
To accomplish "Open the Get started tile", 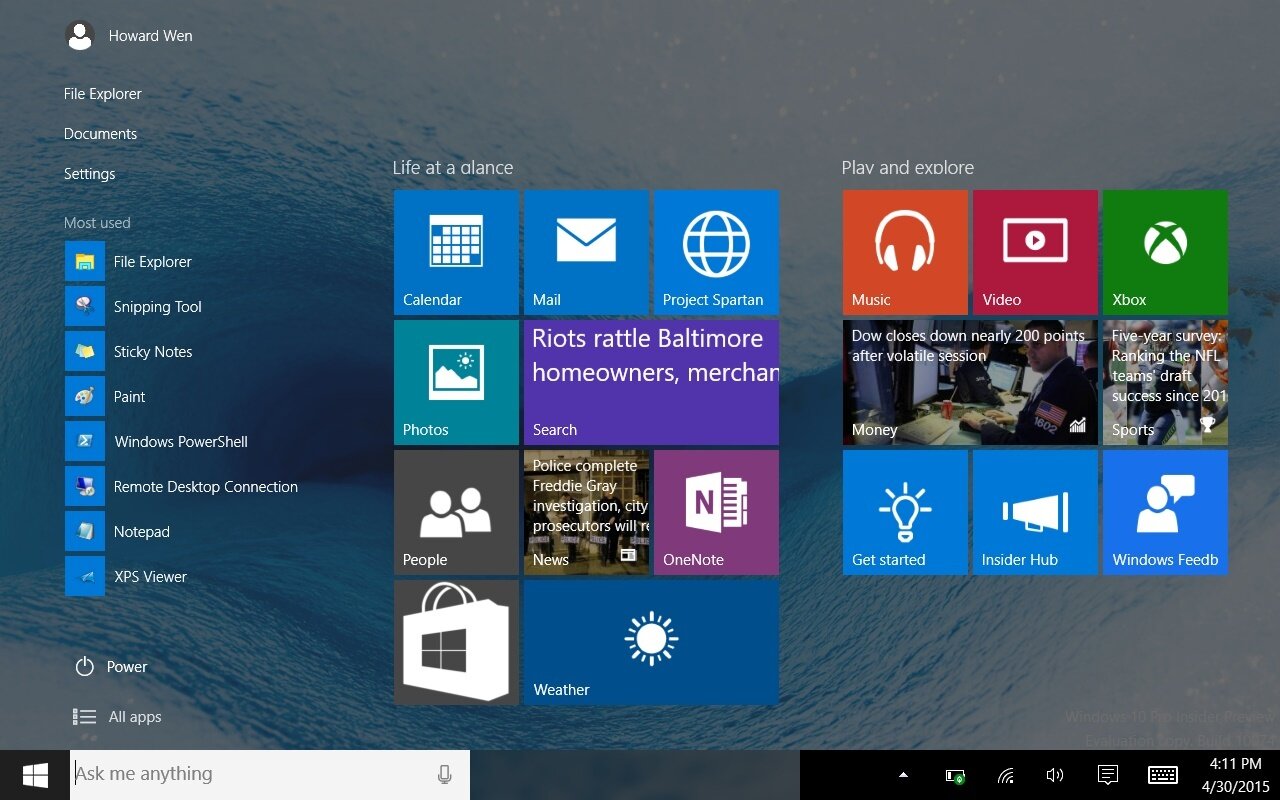I will [x=905, y=512].
